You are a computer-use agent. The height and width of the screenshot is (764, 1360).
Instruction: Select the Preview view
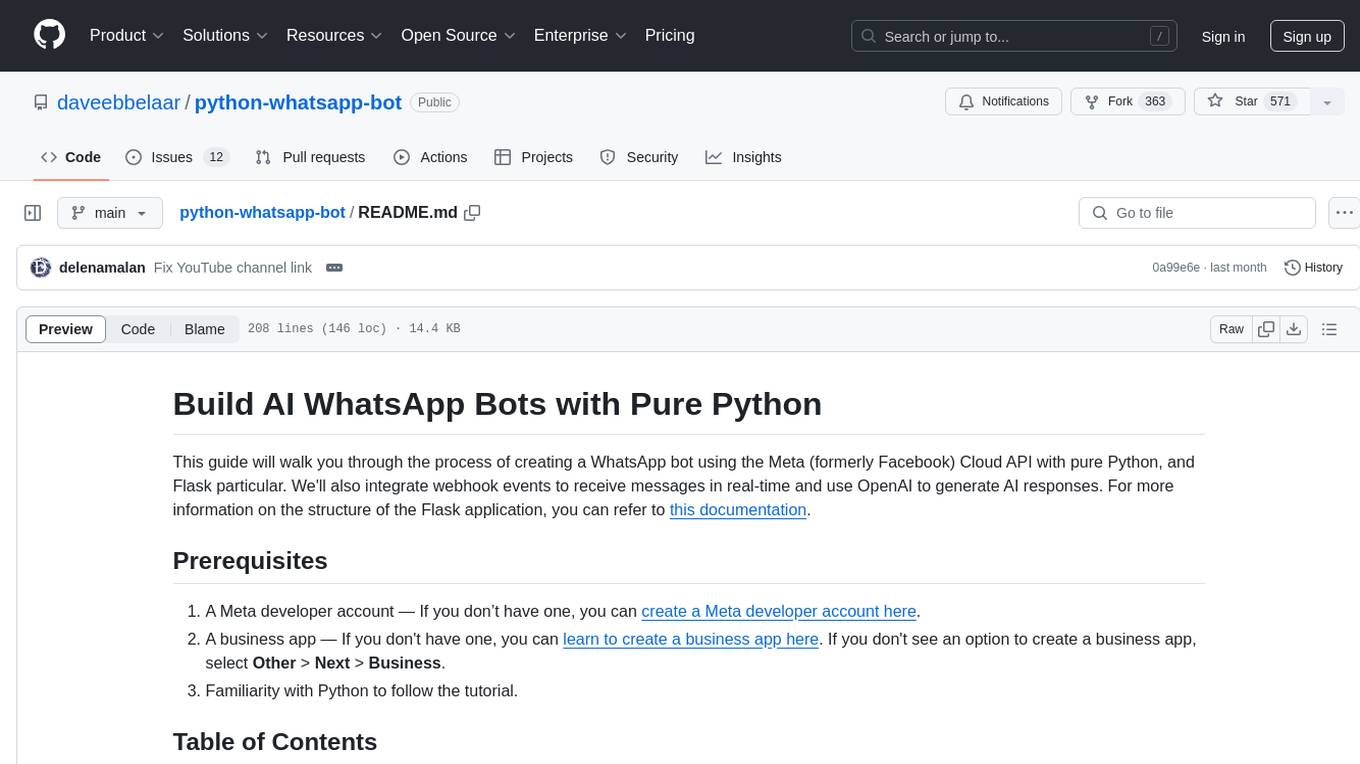coord(66,329)
